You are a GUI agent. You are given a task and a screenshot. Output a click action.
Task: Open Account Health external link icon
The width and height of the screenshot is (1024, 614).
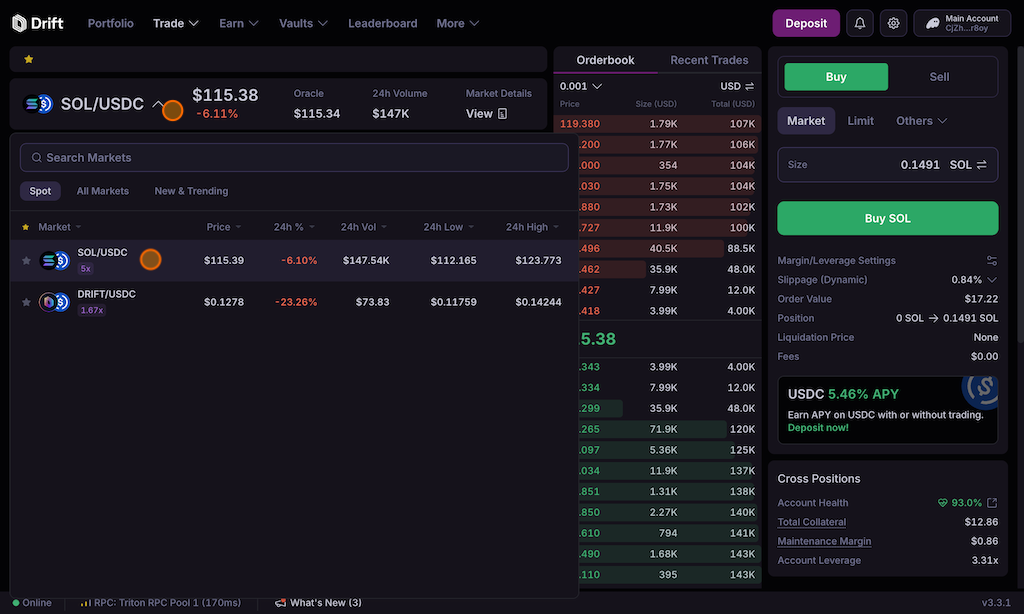coord(992,503)
